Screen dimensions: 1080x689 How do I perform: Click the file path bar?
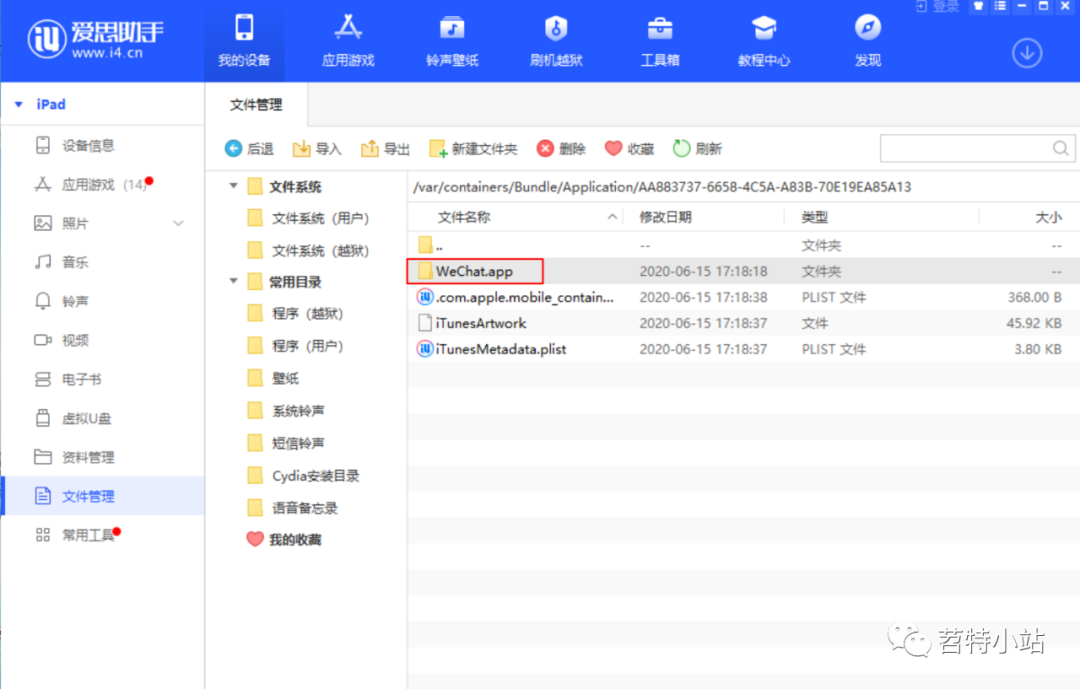(743, 187)
